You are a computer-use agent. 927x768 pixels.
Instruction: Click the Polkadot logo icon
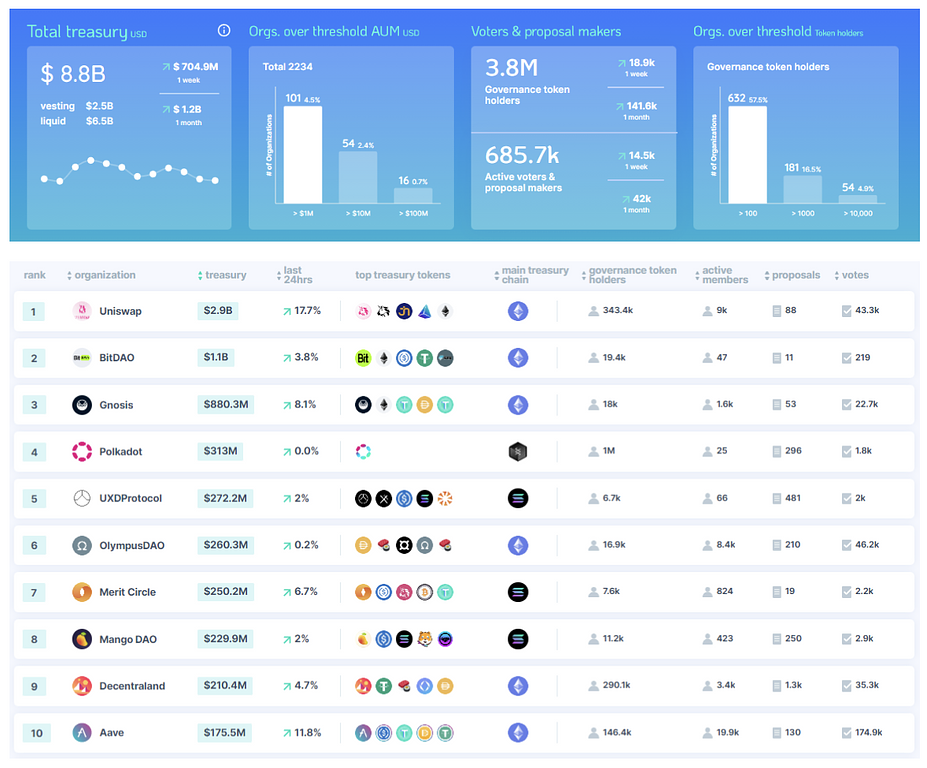82,452
